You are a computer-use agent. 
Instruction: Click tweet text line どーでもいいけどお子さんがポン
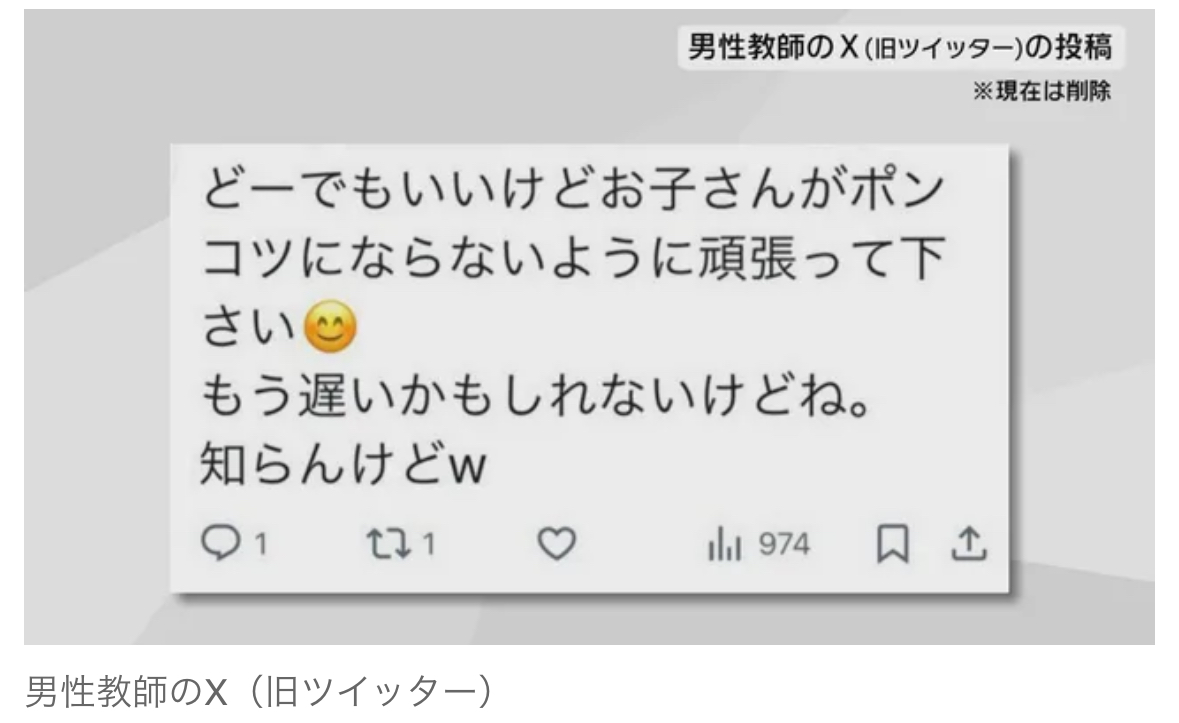coord(573,188)
